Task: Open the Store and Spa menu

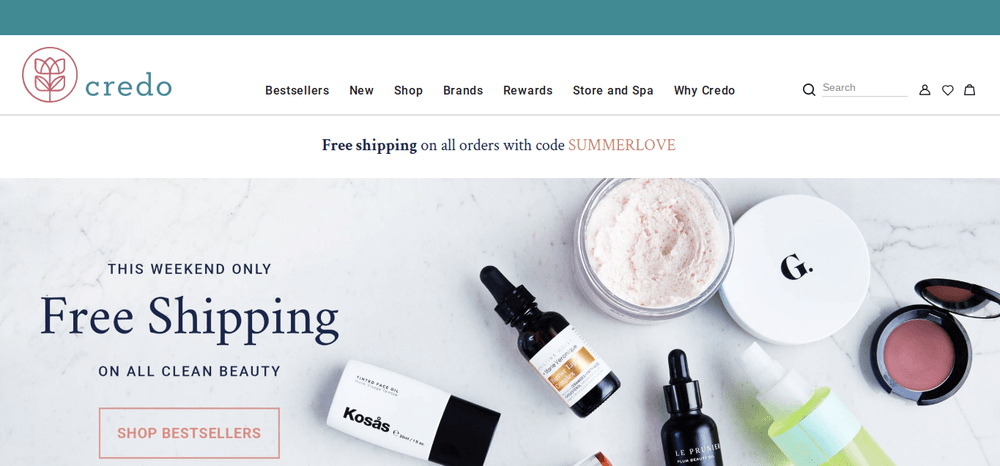Action: click(613, 91)
